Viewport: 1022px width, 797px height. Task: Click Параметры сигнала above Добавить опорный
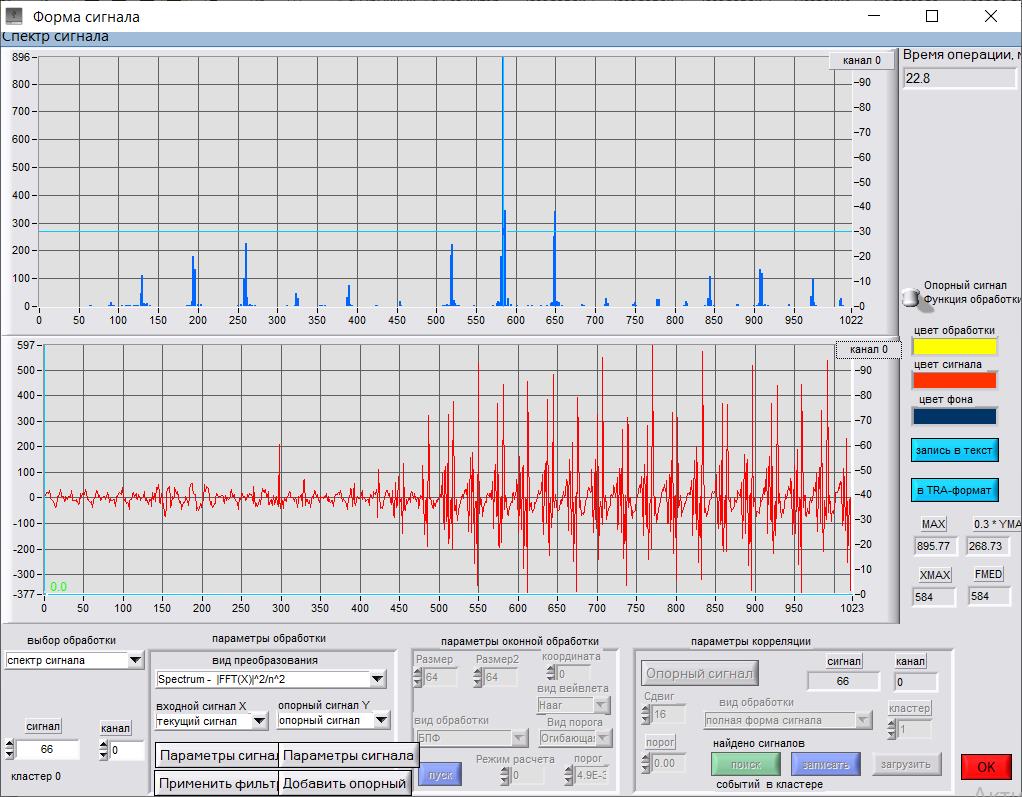click(x=345, y=755)
